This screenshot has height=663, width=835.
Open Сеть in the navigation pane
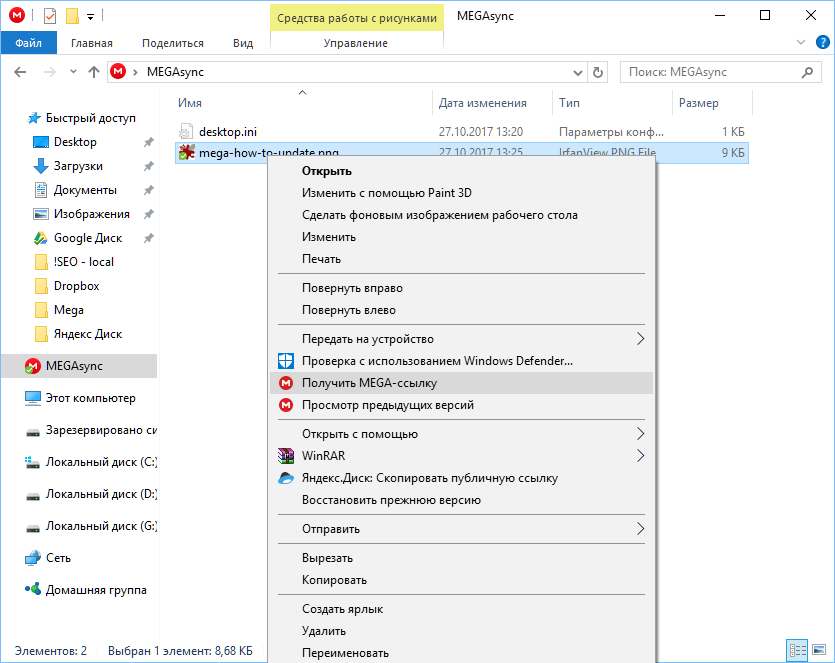(x=58, y=558)
